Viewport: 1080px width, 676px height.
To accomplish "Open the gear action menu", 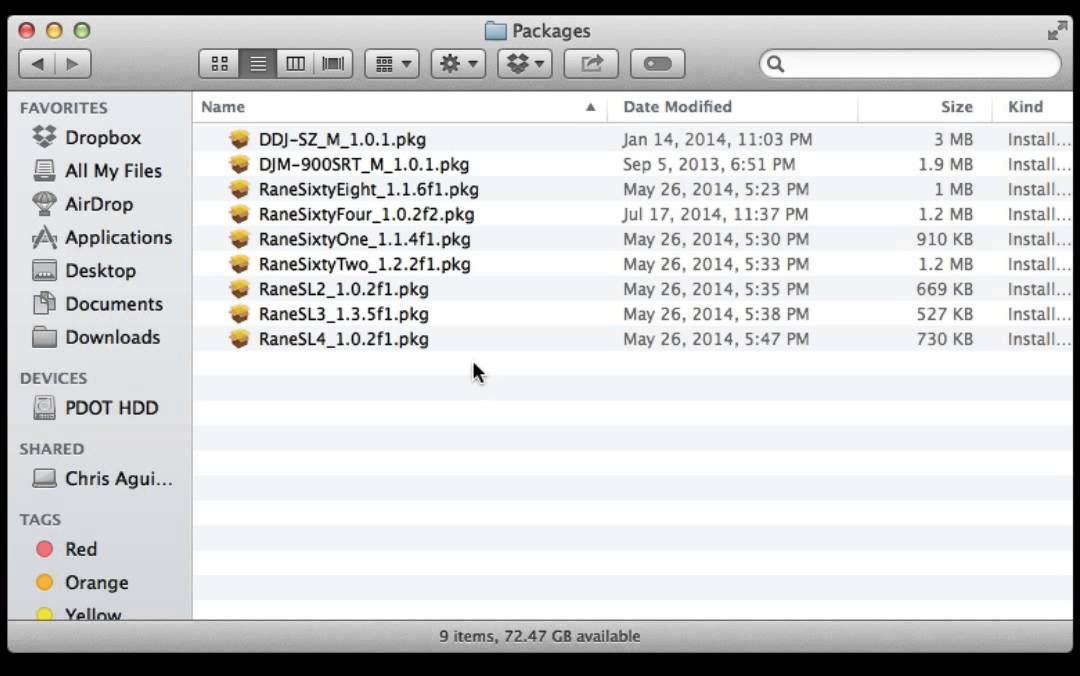I will click(458, 64).
